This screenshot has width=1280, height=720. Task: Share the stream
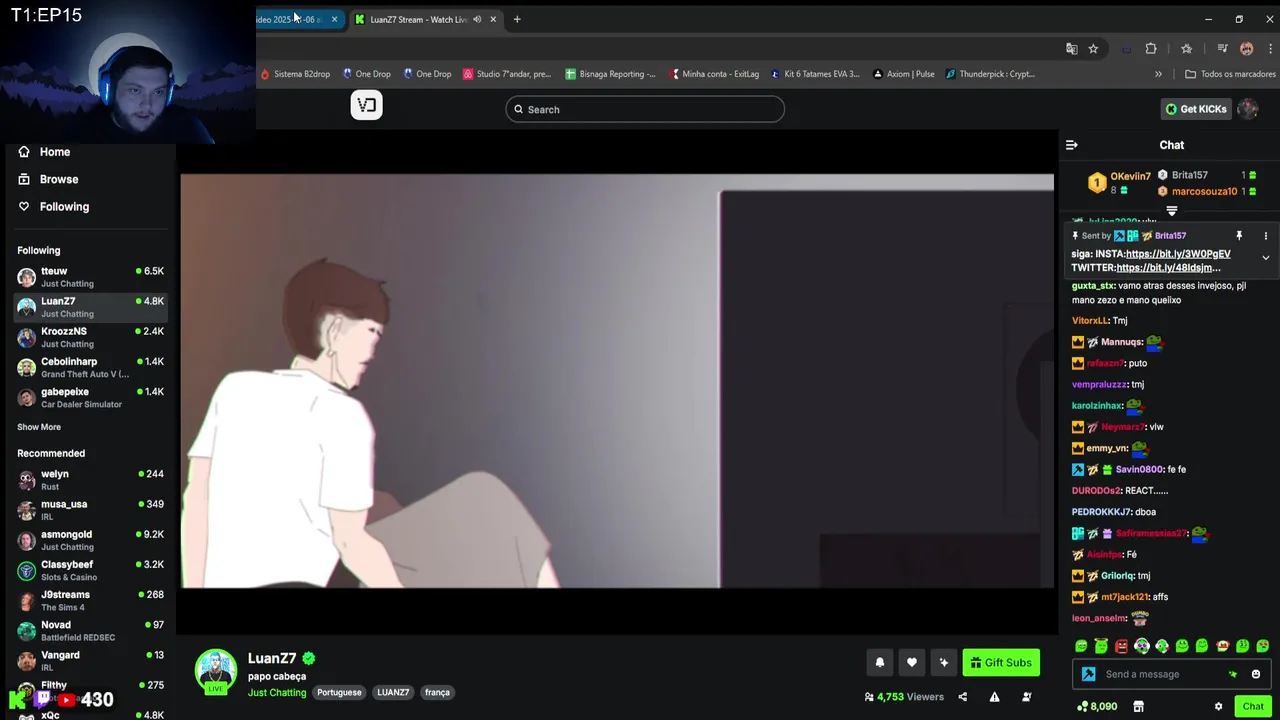coord(963,697)
